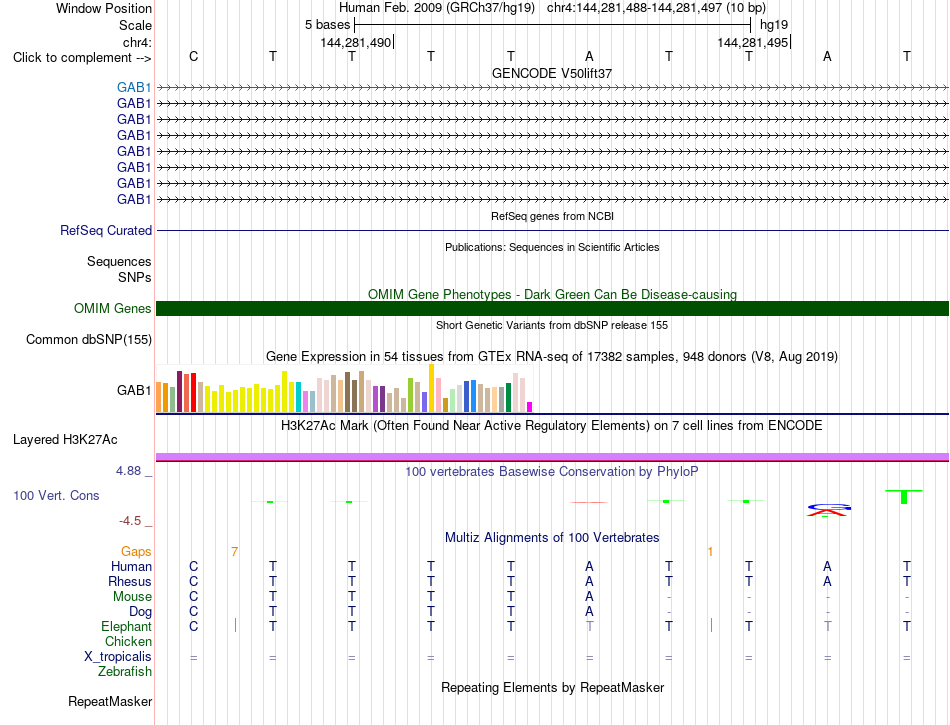Click the Layered H3K27Ac track label
This screenshot has width=950, height=725.
[x=65, y=440]
